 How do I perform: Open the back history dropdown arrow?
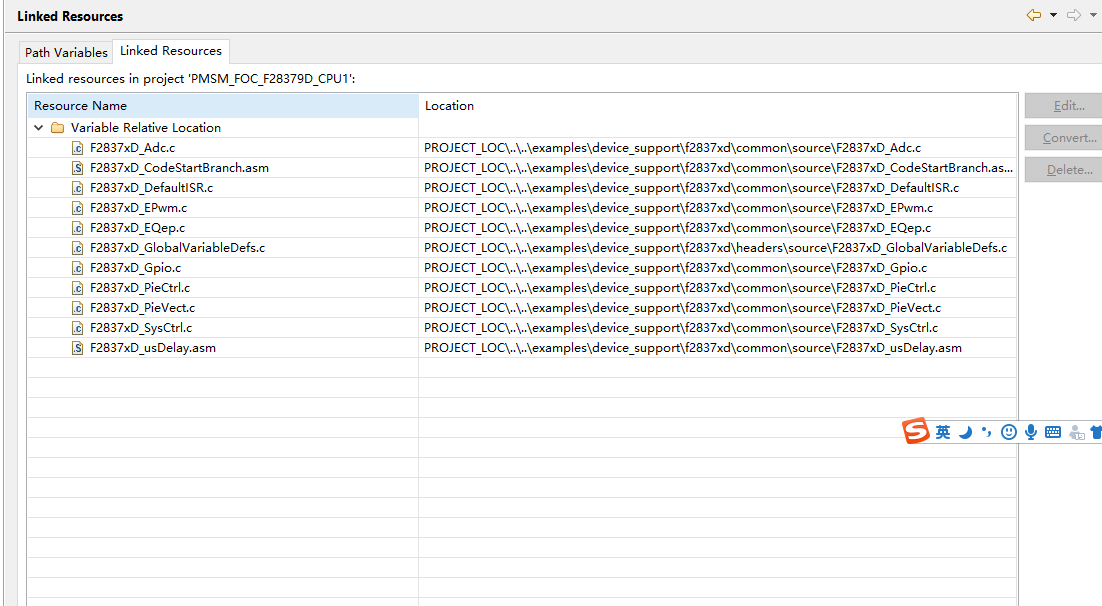(1053, 16)
